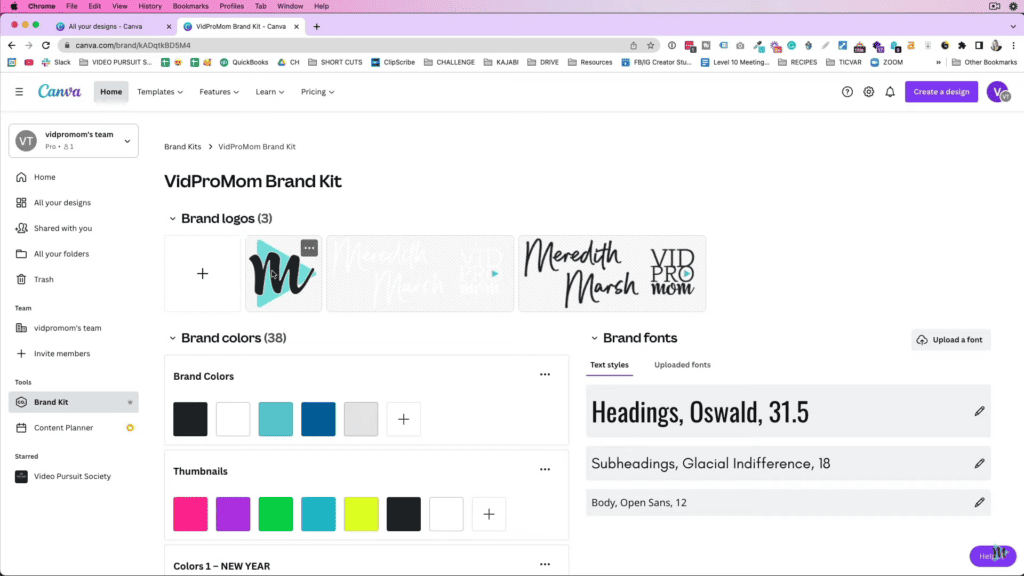Click Invite members
Image resolution: width=1024 pixels, height=576 pixels.
[x=62, y=353]
